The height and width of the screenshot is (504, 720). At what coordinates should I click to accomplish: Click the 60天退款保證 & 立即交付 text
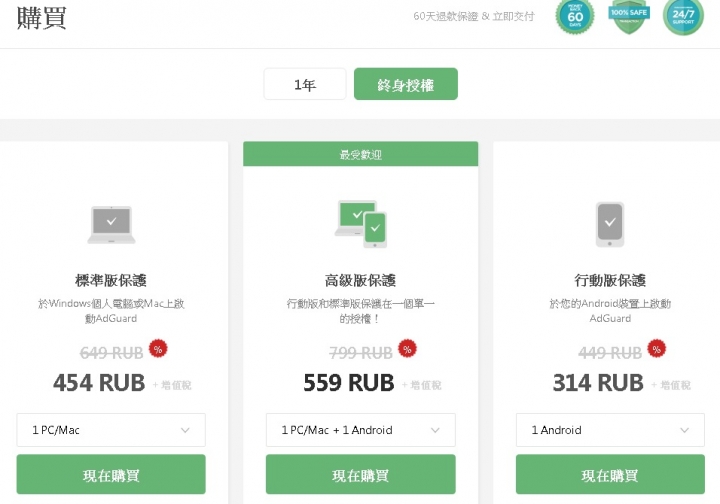(474, 17)
